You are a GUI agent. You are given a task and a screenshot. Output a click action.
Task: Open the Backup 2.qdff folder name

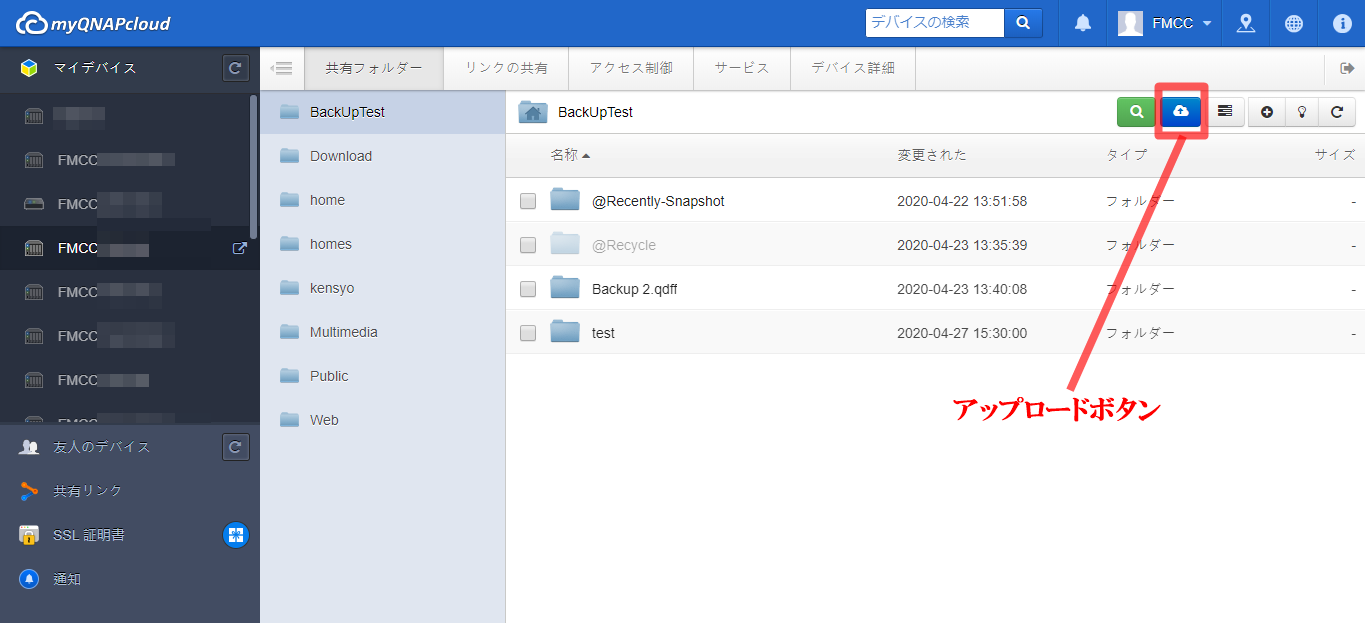coord(635,289)
